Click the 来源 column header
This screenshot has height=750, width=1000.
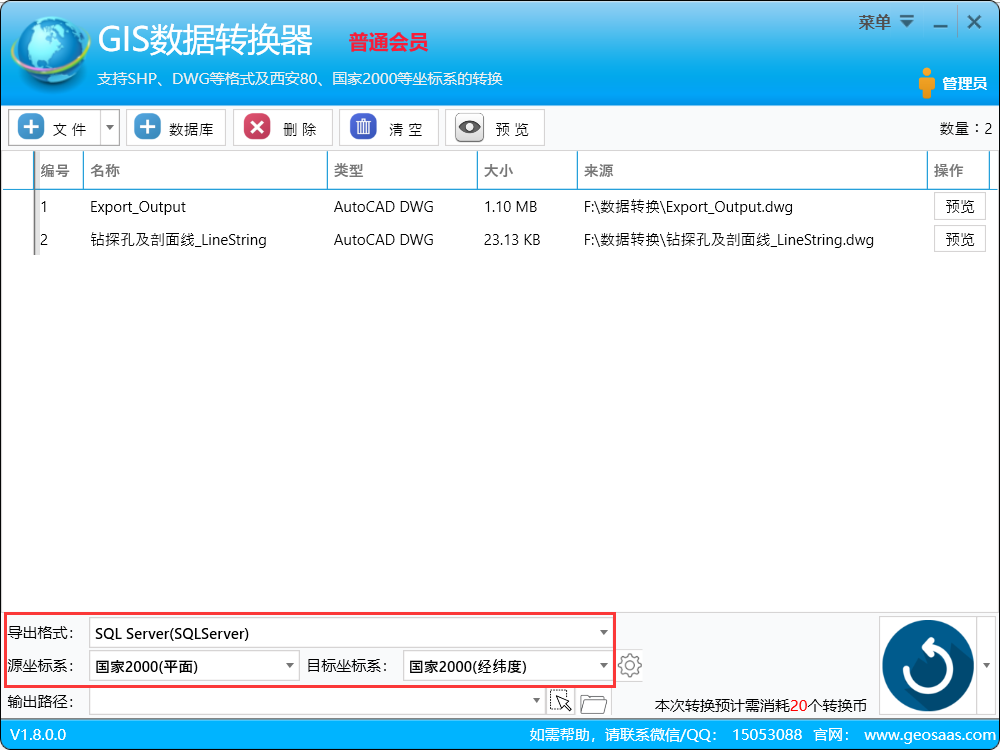point(753,170)
